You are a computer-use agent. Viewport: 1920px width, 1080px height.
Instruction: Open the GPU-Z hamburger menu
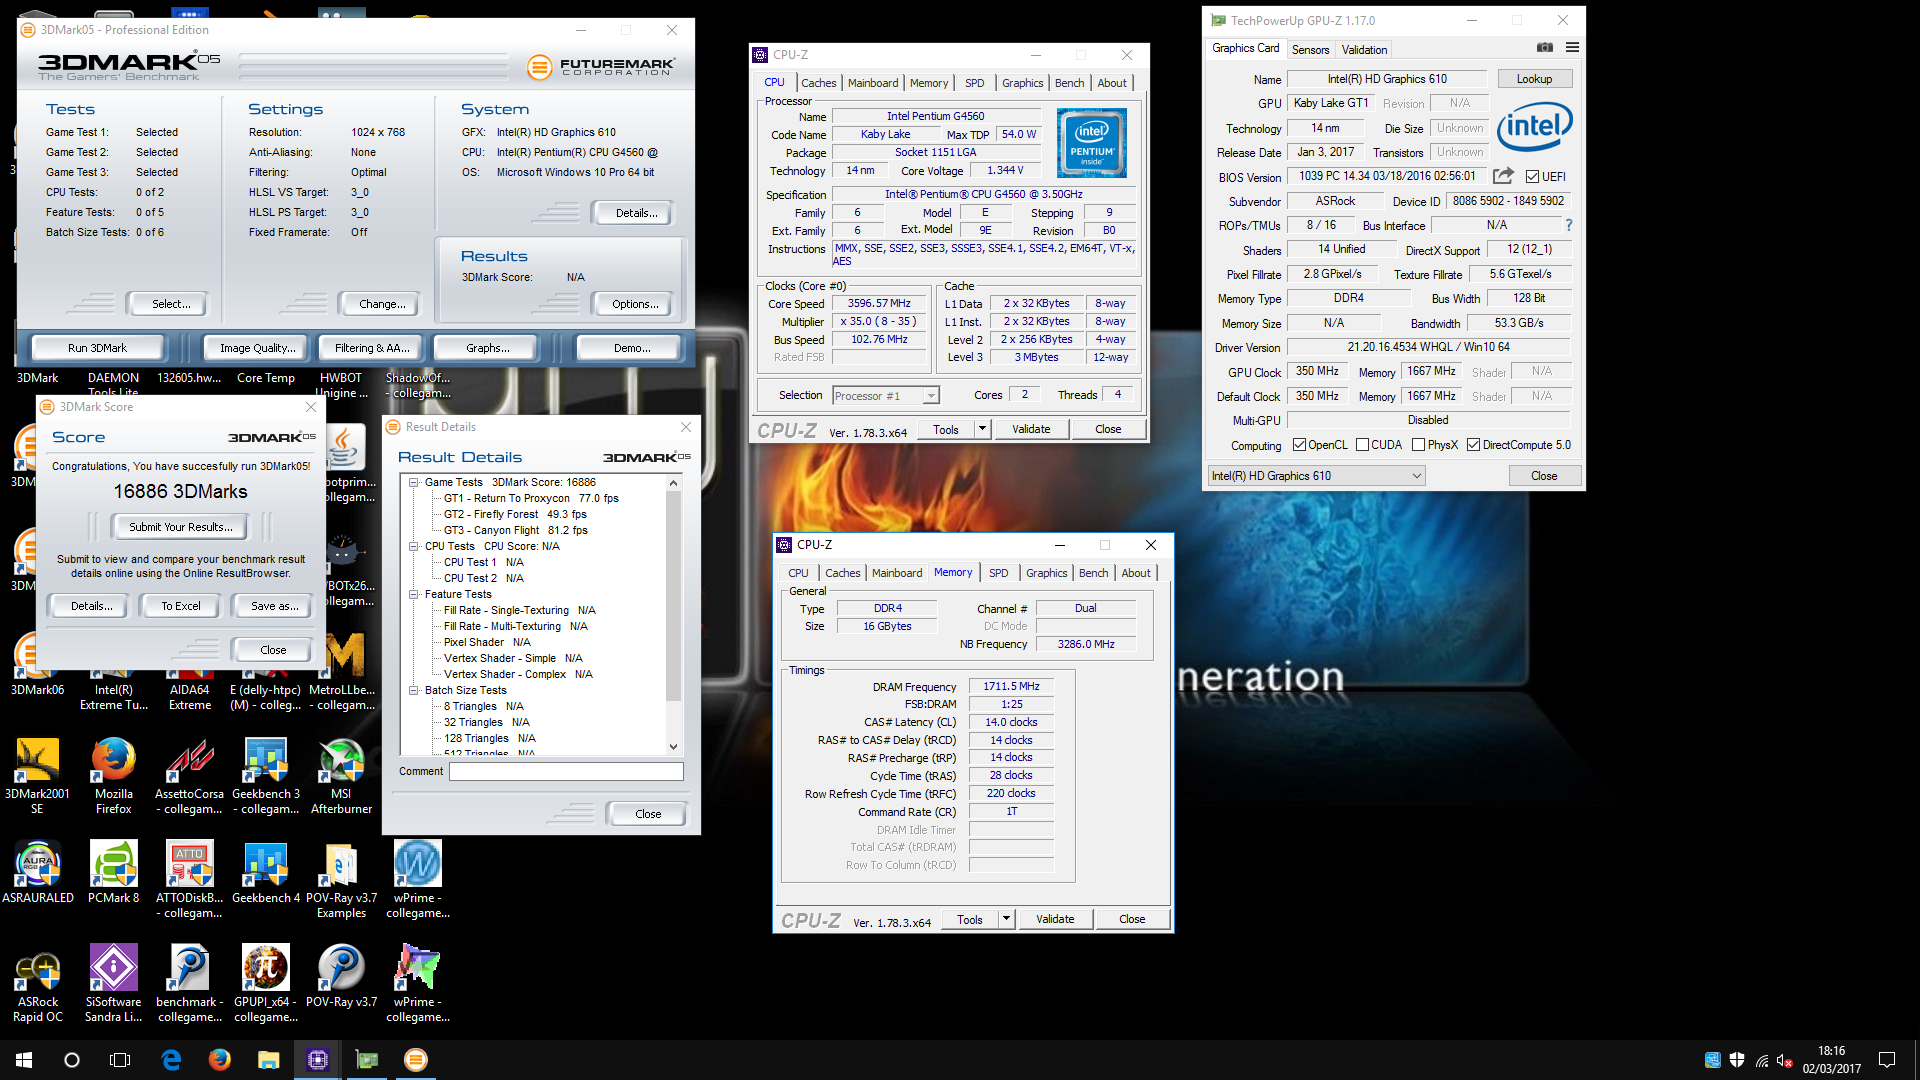pos(1572,48)
